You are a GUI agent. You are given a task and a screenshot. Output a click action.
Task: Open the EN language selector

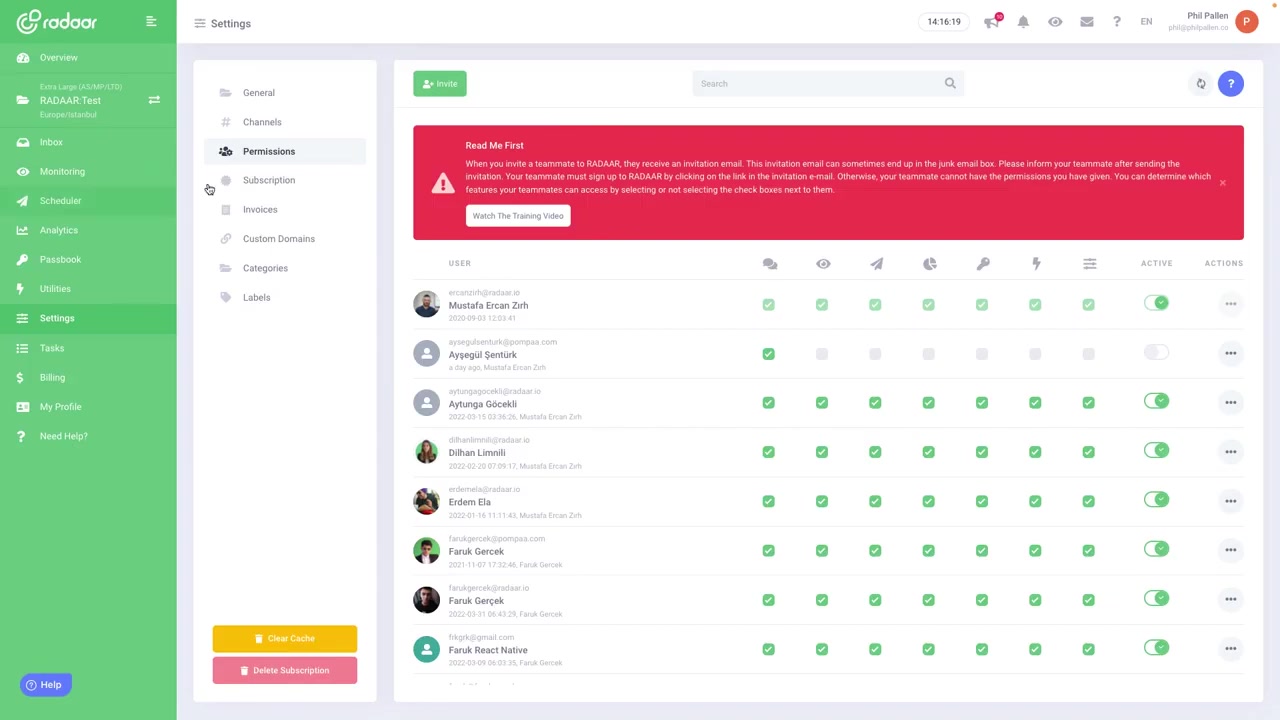(1146, 22)
